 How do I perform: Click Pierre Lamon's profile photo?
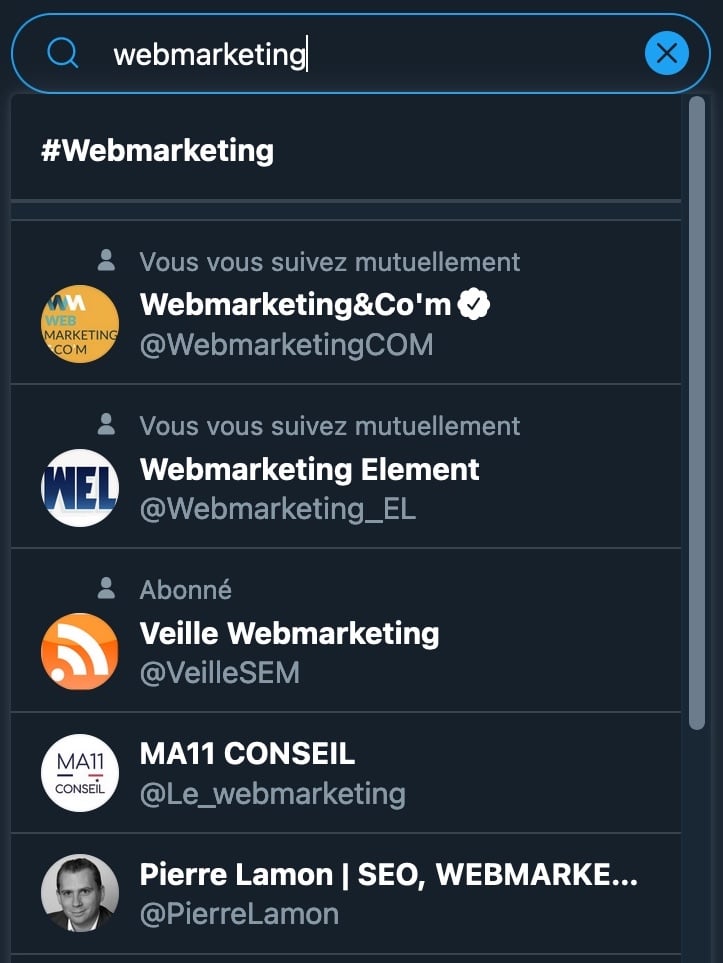(x=80, y=893)
